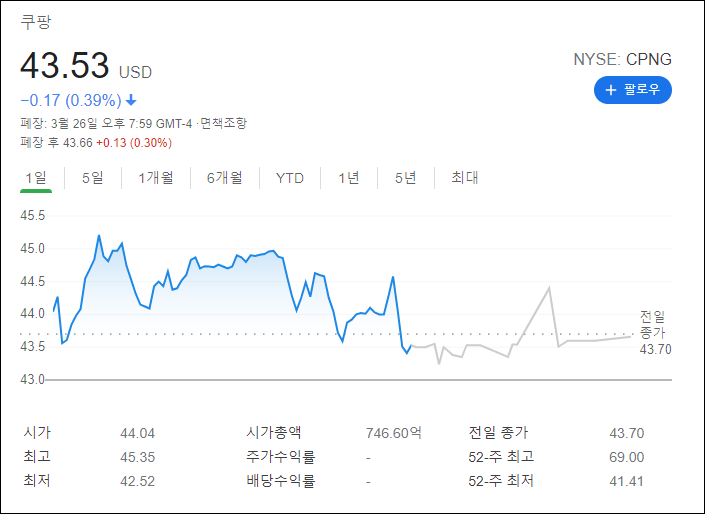Open the 면책조항 disclaimer link
This screenshot has height=514, width=705.
(223, 123)
